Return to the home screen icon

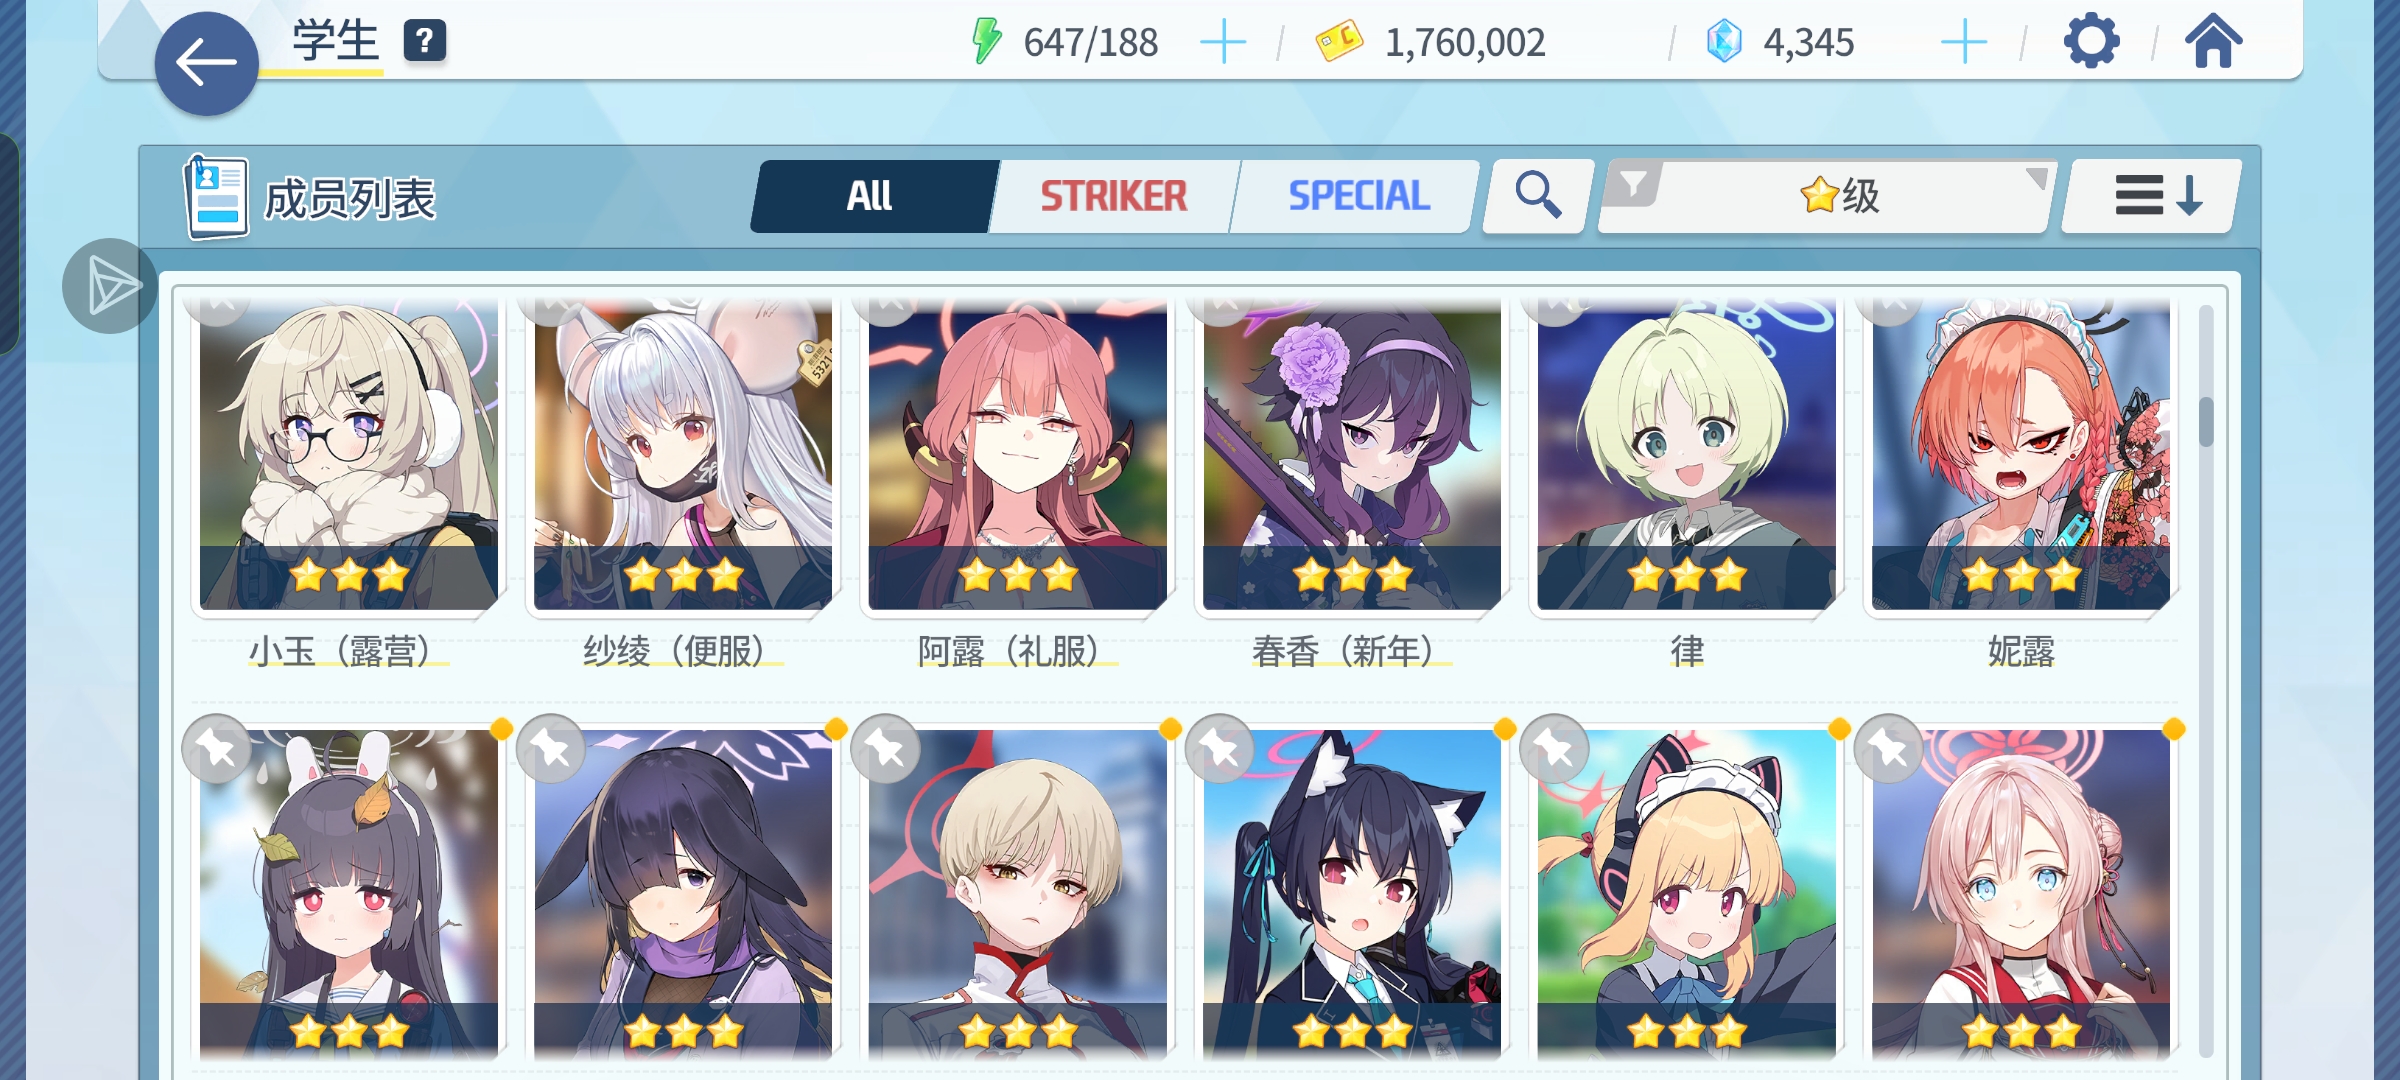click(x=2213, y=42)
